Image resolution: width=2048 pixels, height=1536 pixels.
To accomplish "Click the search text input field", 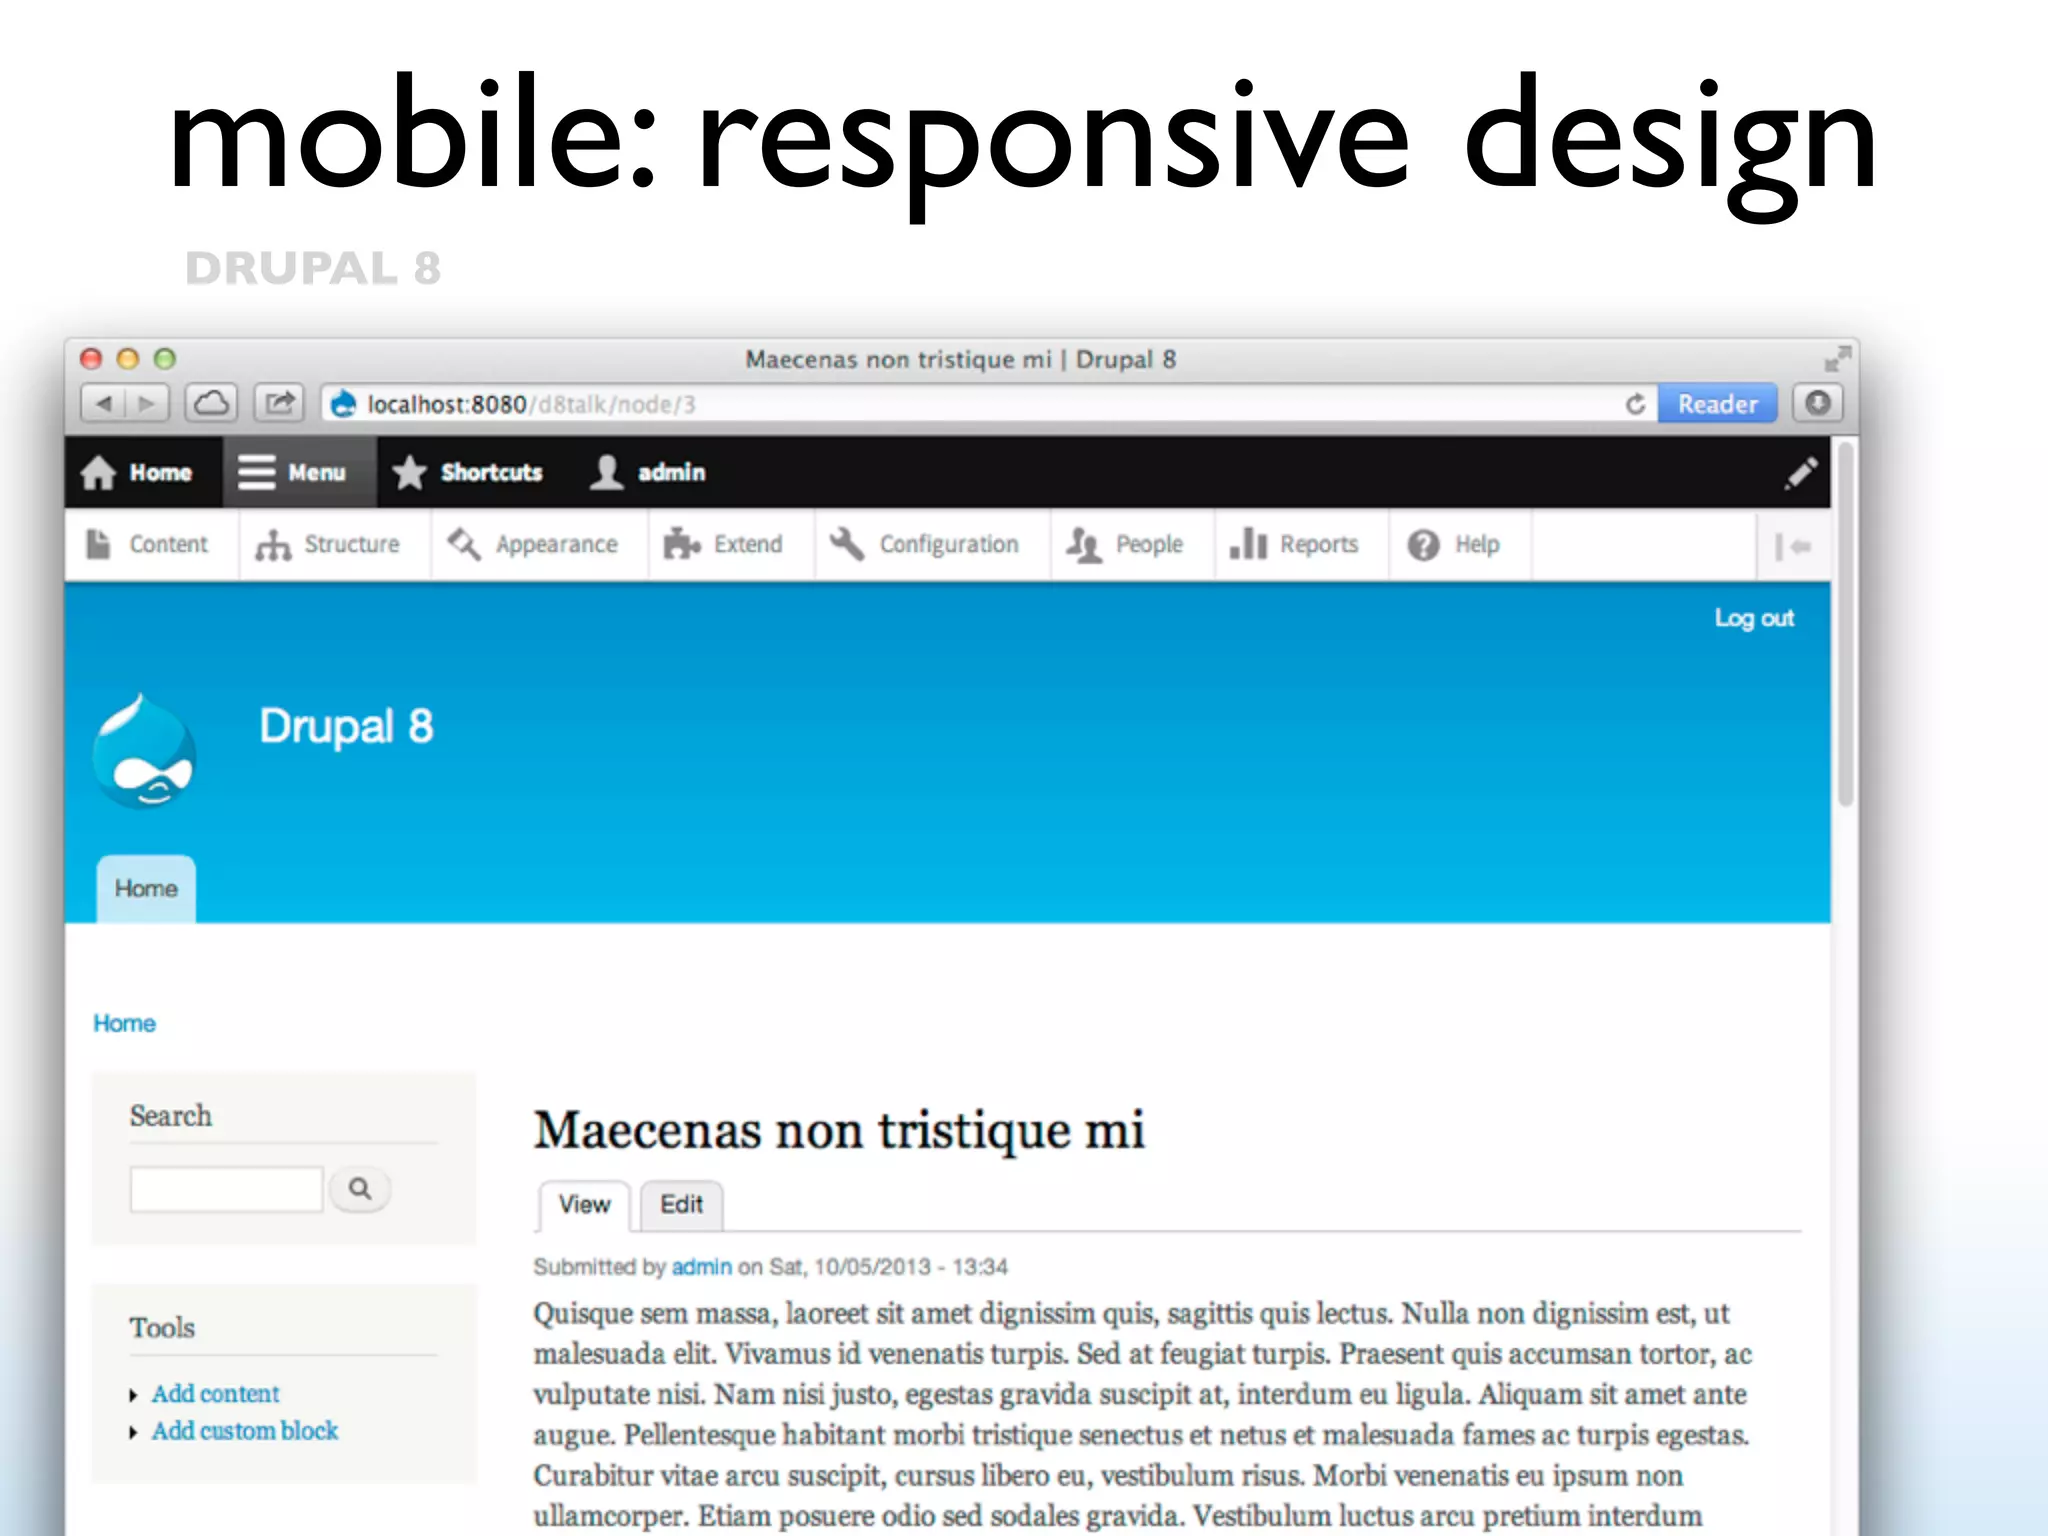I will (x=226, y=1189).
